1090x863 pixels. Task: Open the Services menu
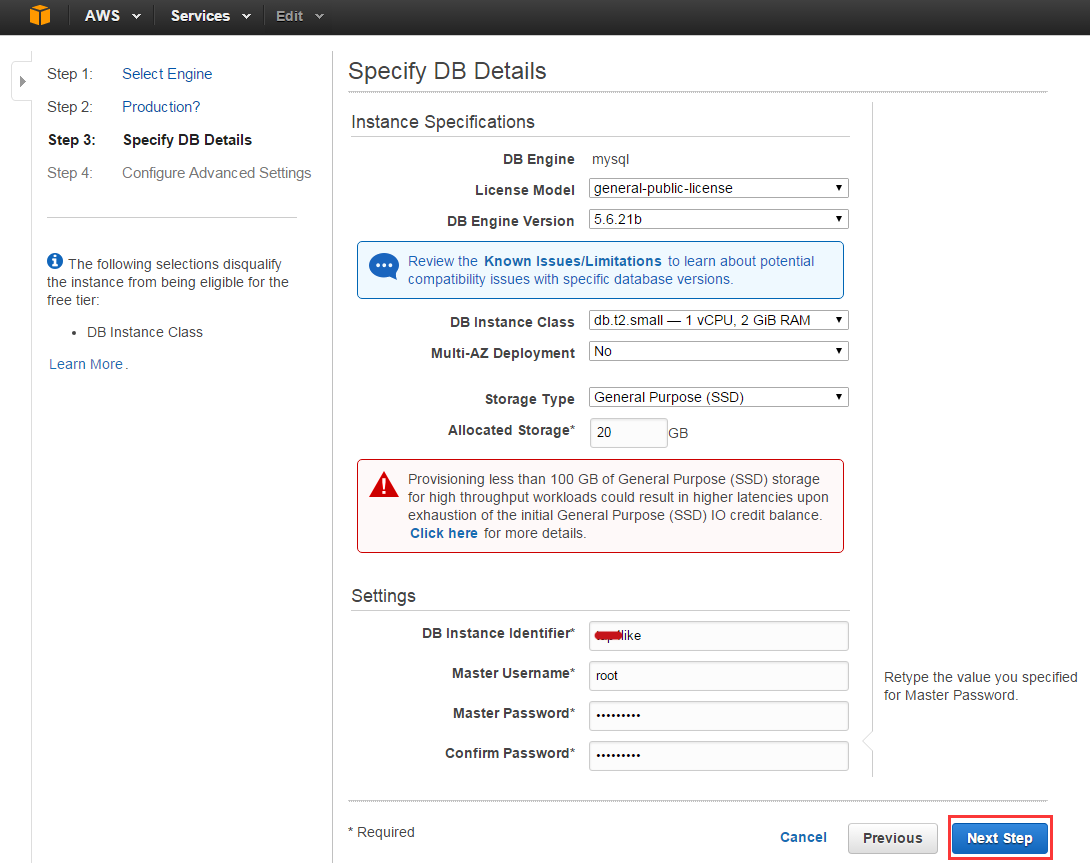211,16
